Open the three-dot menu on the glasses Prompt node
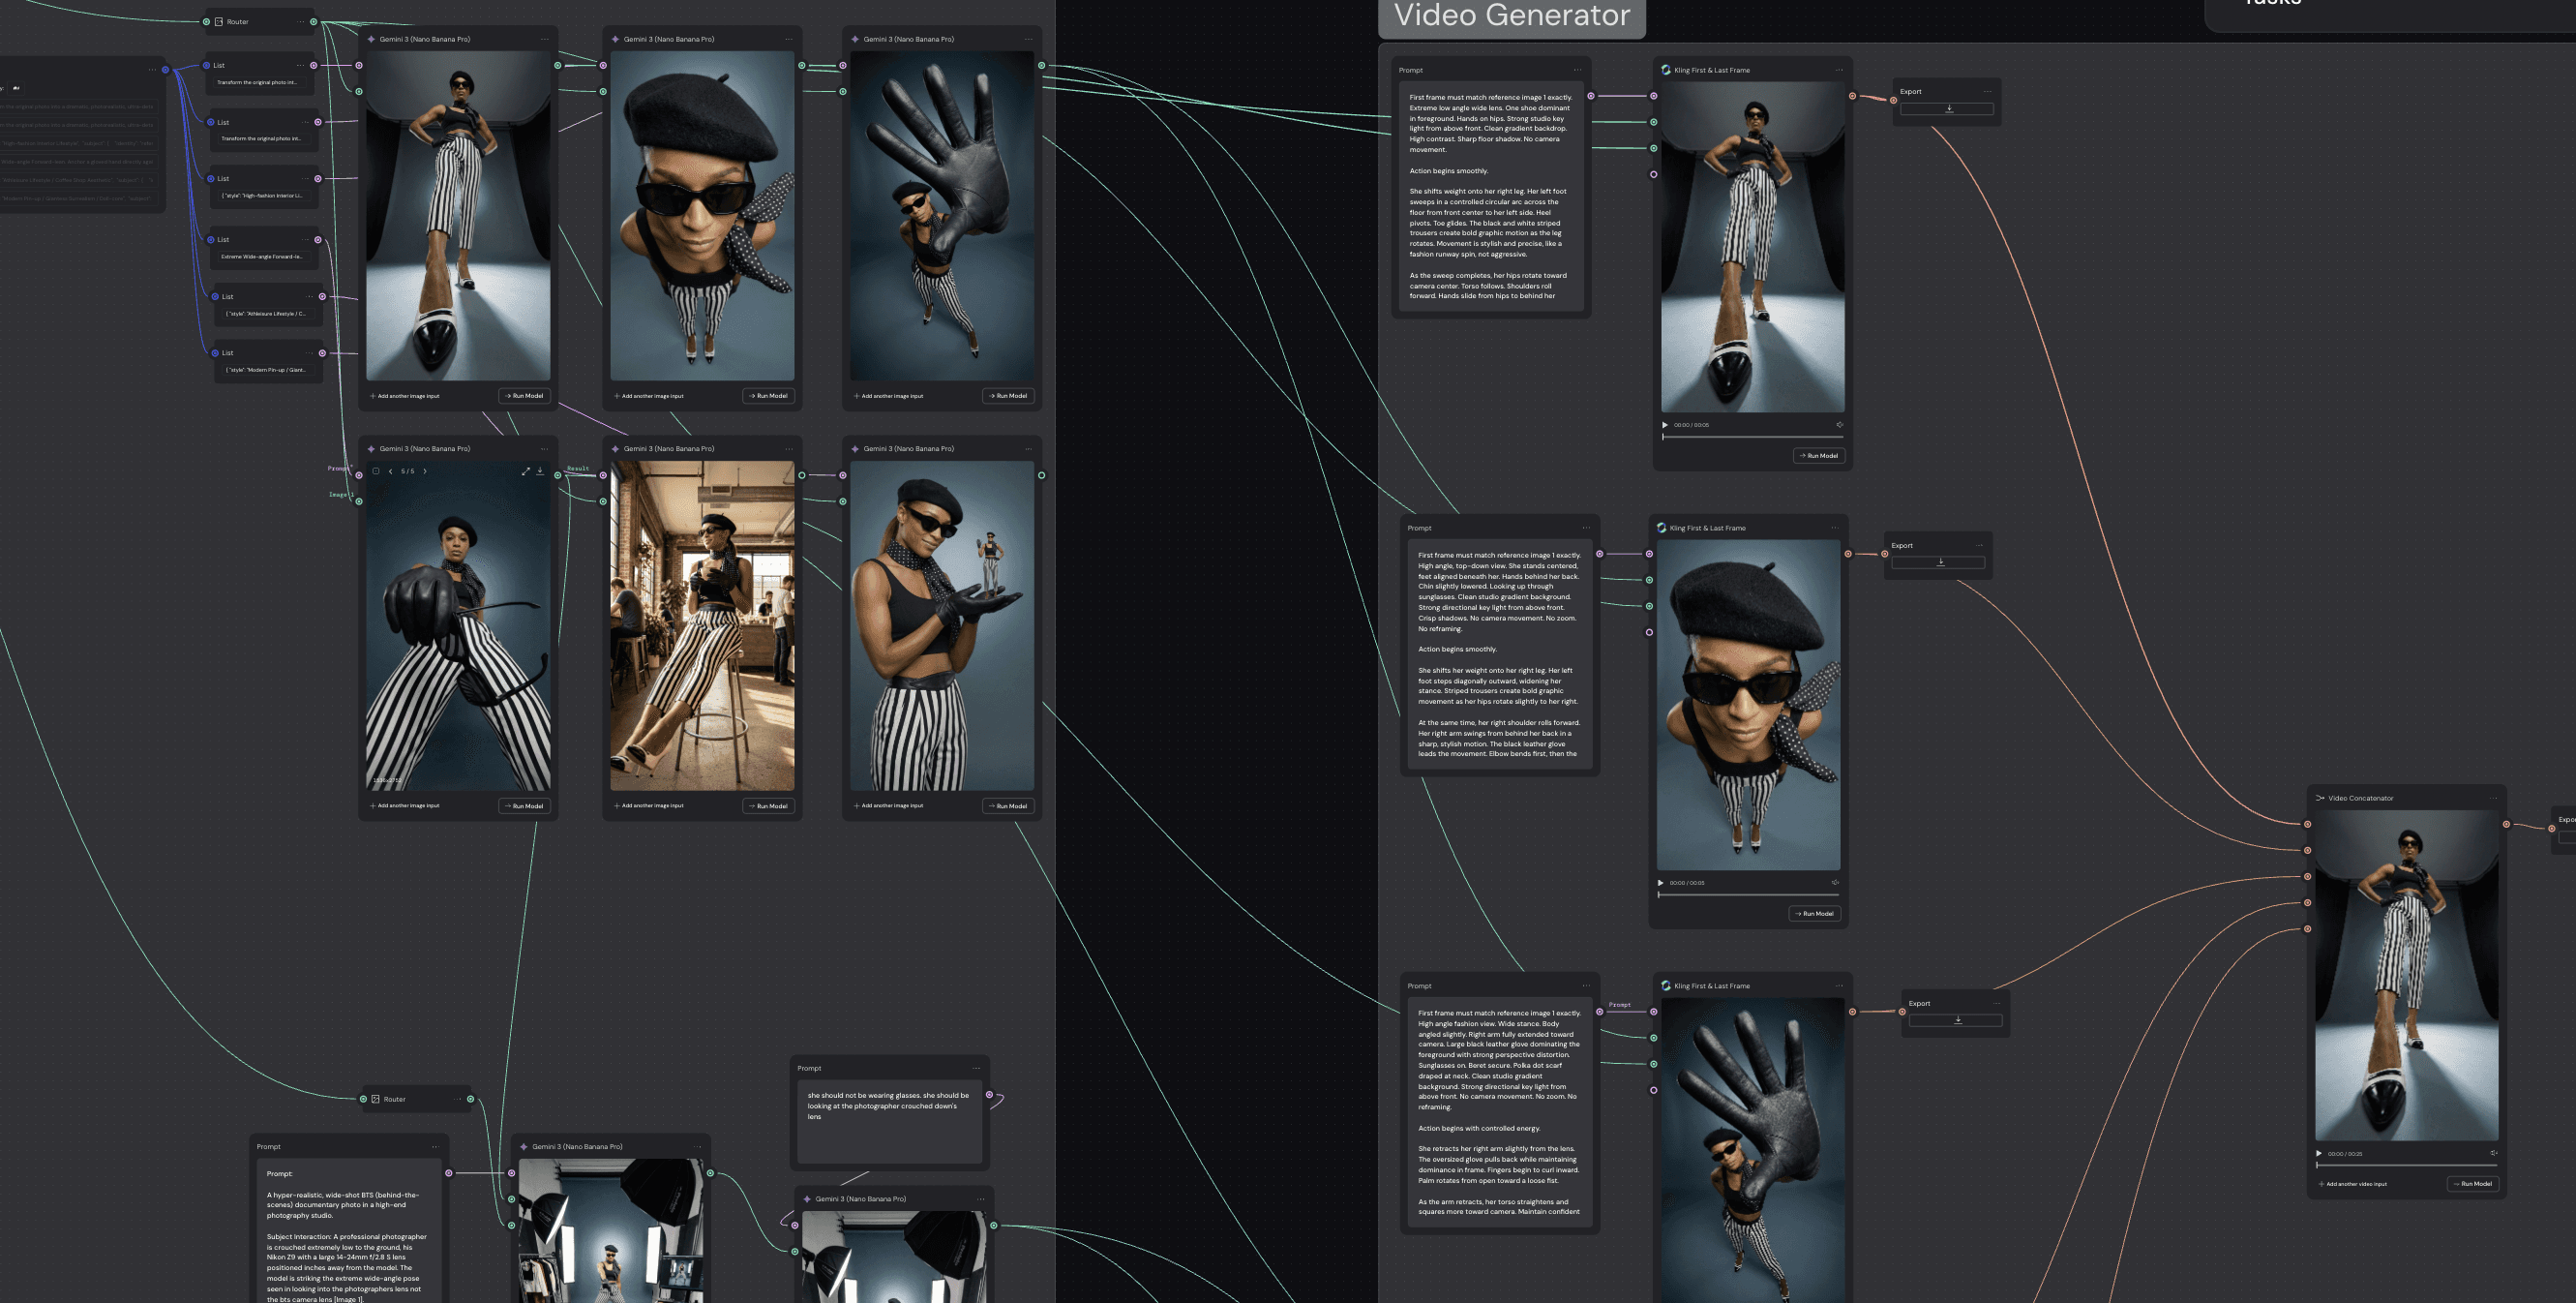Image resolution: width=2576 pixels, height=1303 pixels. (976, 1068)
